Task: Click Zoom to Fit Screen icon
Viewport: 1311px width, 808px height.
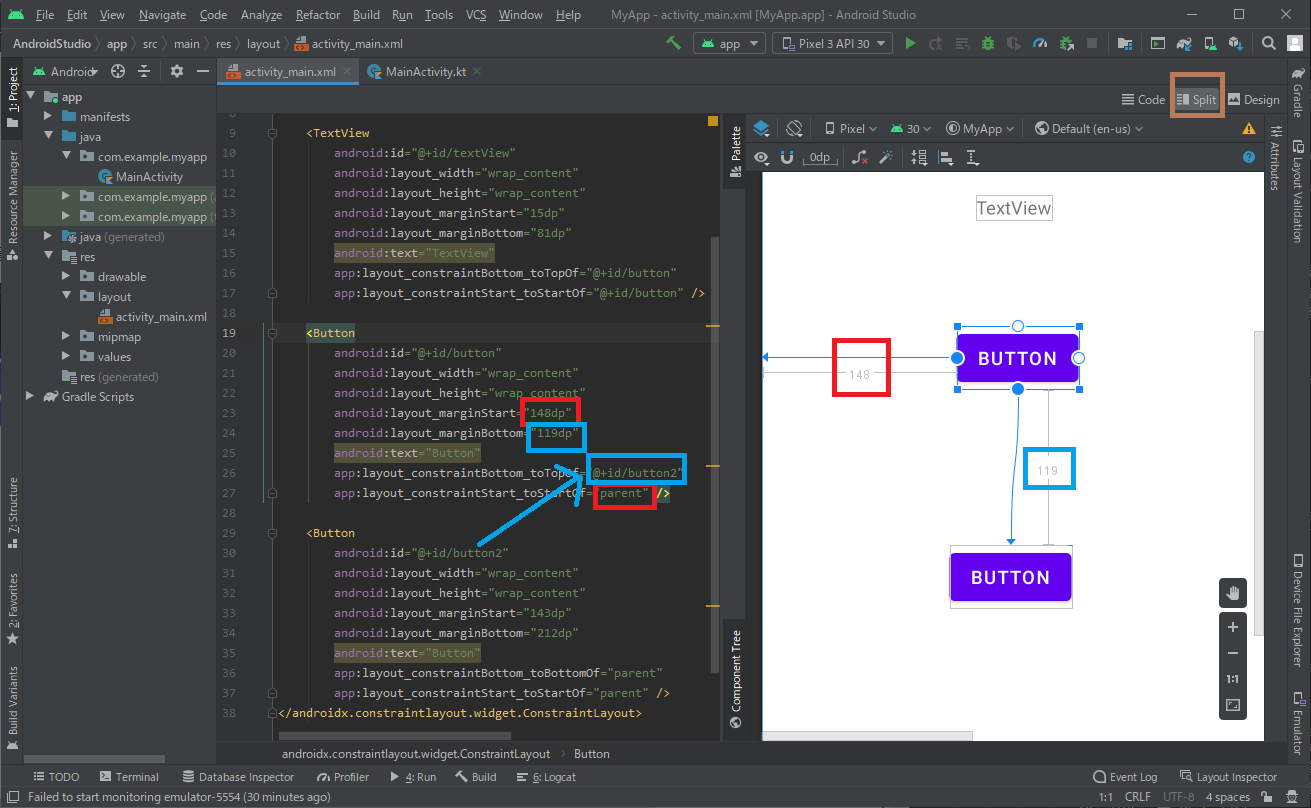Action: (1233, 705)
